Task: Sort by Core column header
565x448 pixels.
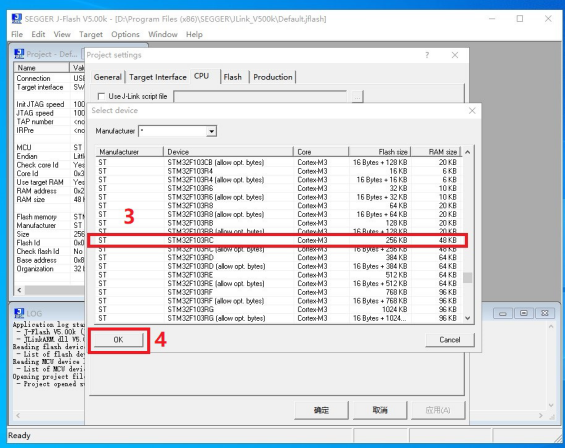Action: click(x=321, y=152)
